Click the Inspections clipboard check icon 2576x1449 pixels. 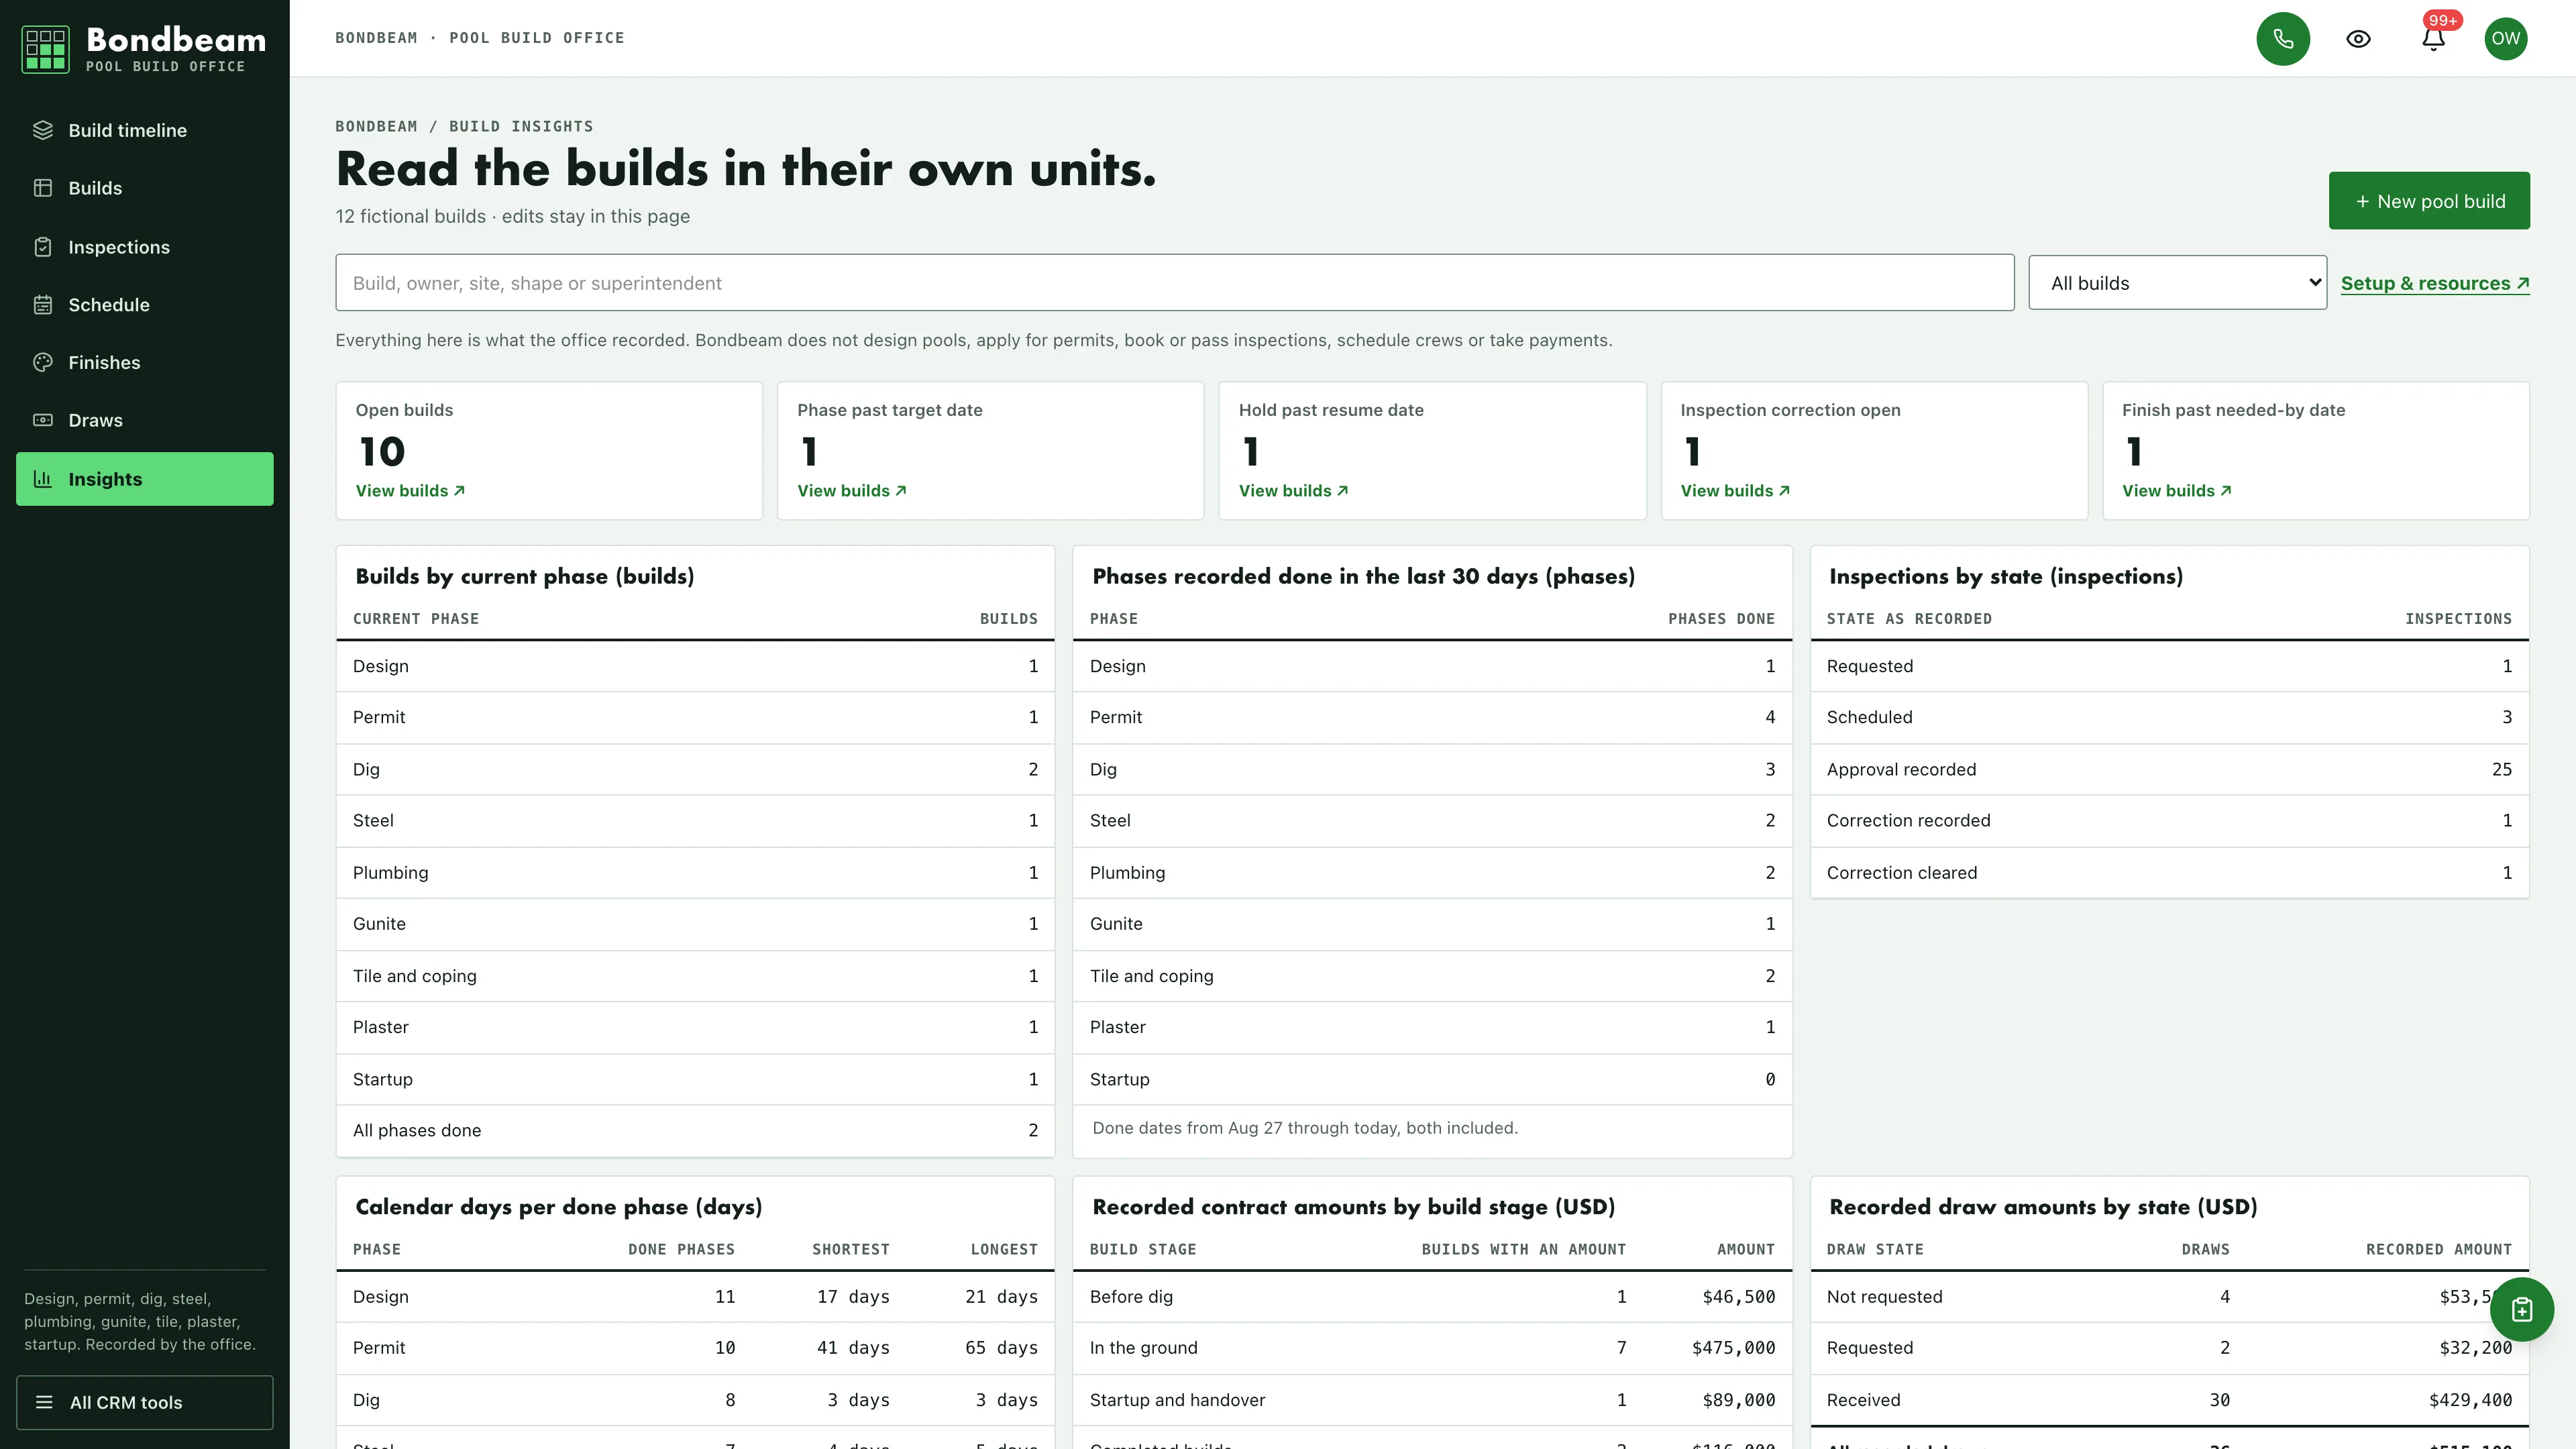[x=43, y=247]
